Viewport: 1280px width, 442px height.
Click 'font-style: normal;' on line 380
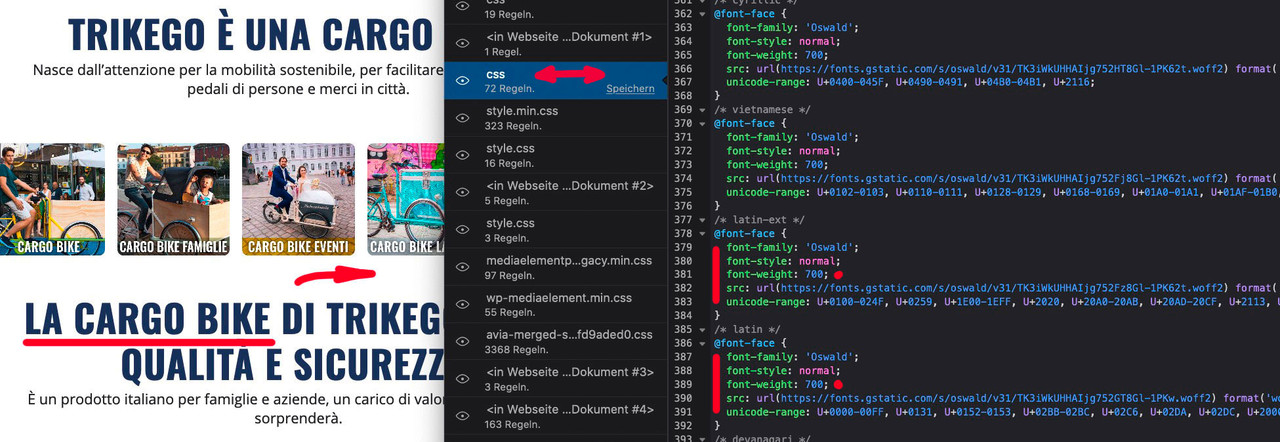[x=784, y=261]
